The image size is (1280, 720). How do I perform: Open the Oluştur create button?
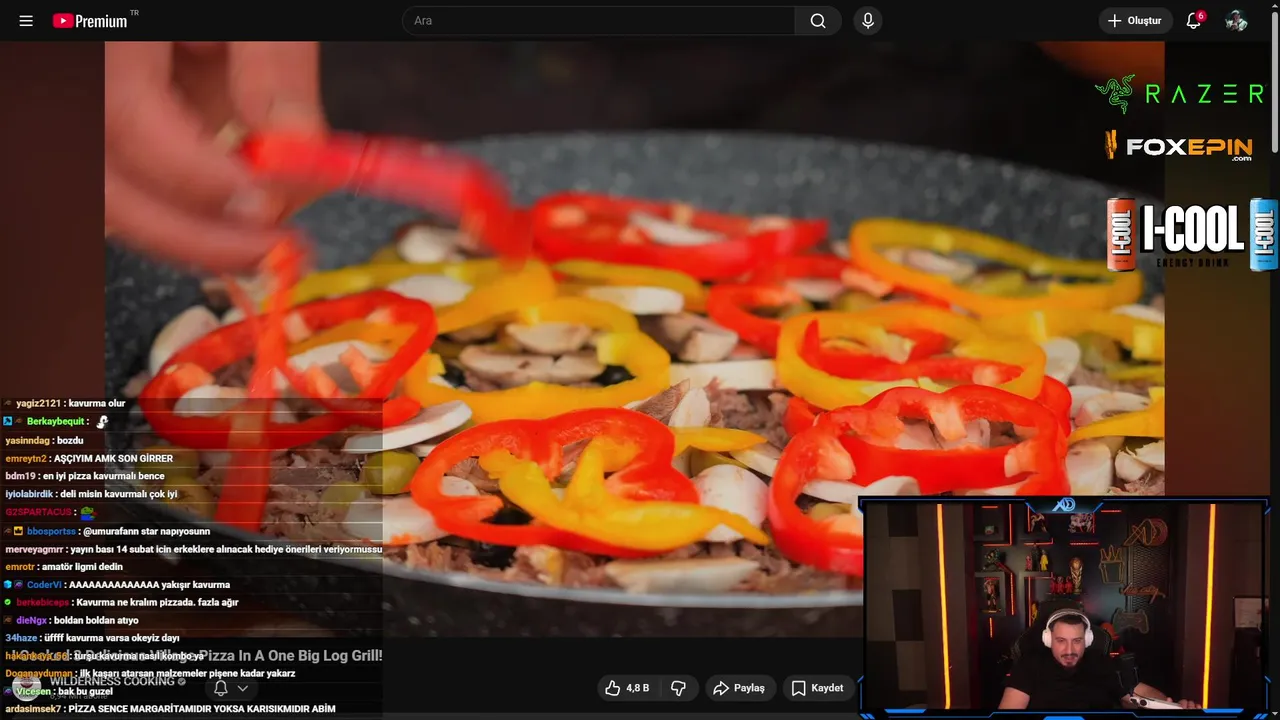tap(1135, 21)
